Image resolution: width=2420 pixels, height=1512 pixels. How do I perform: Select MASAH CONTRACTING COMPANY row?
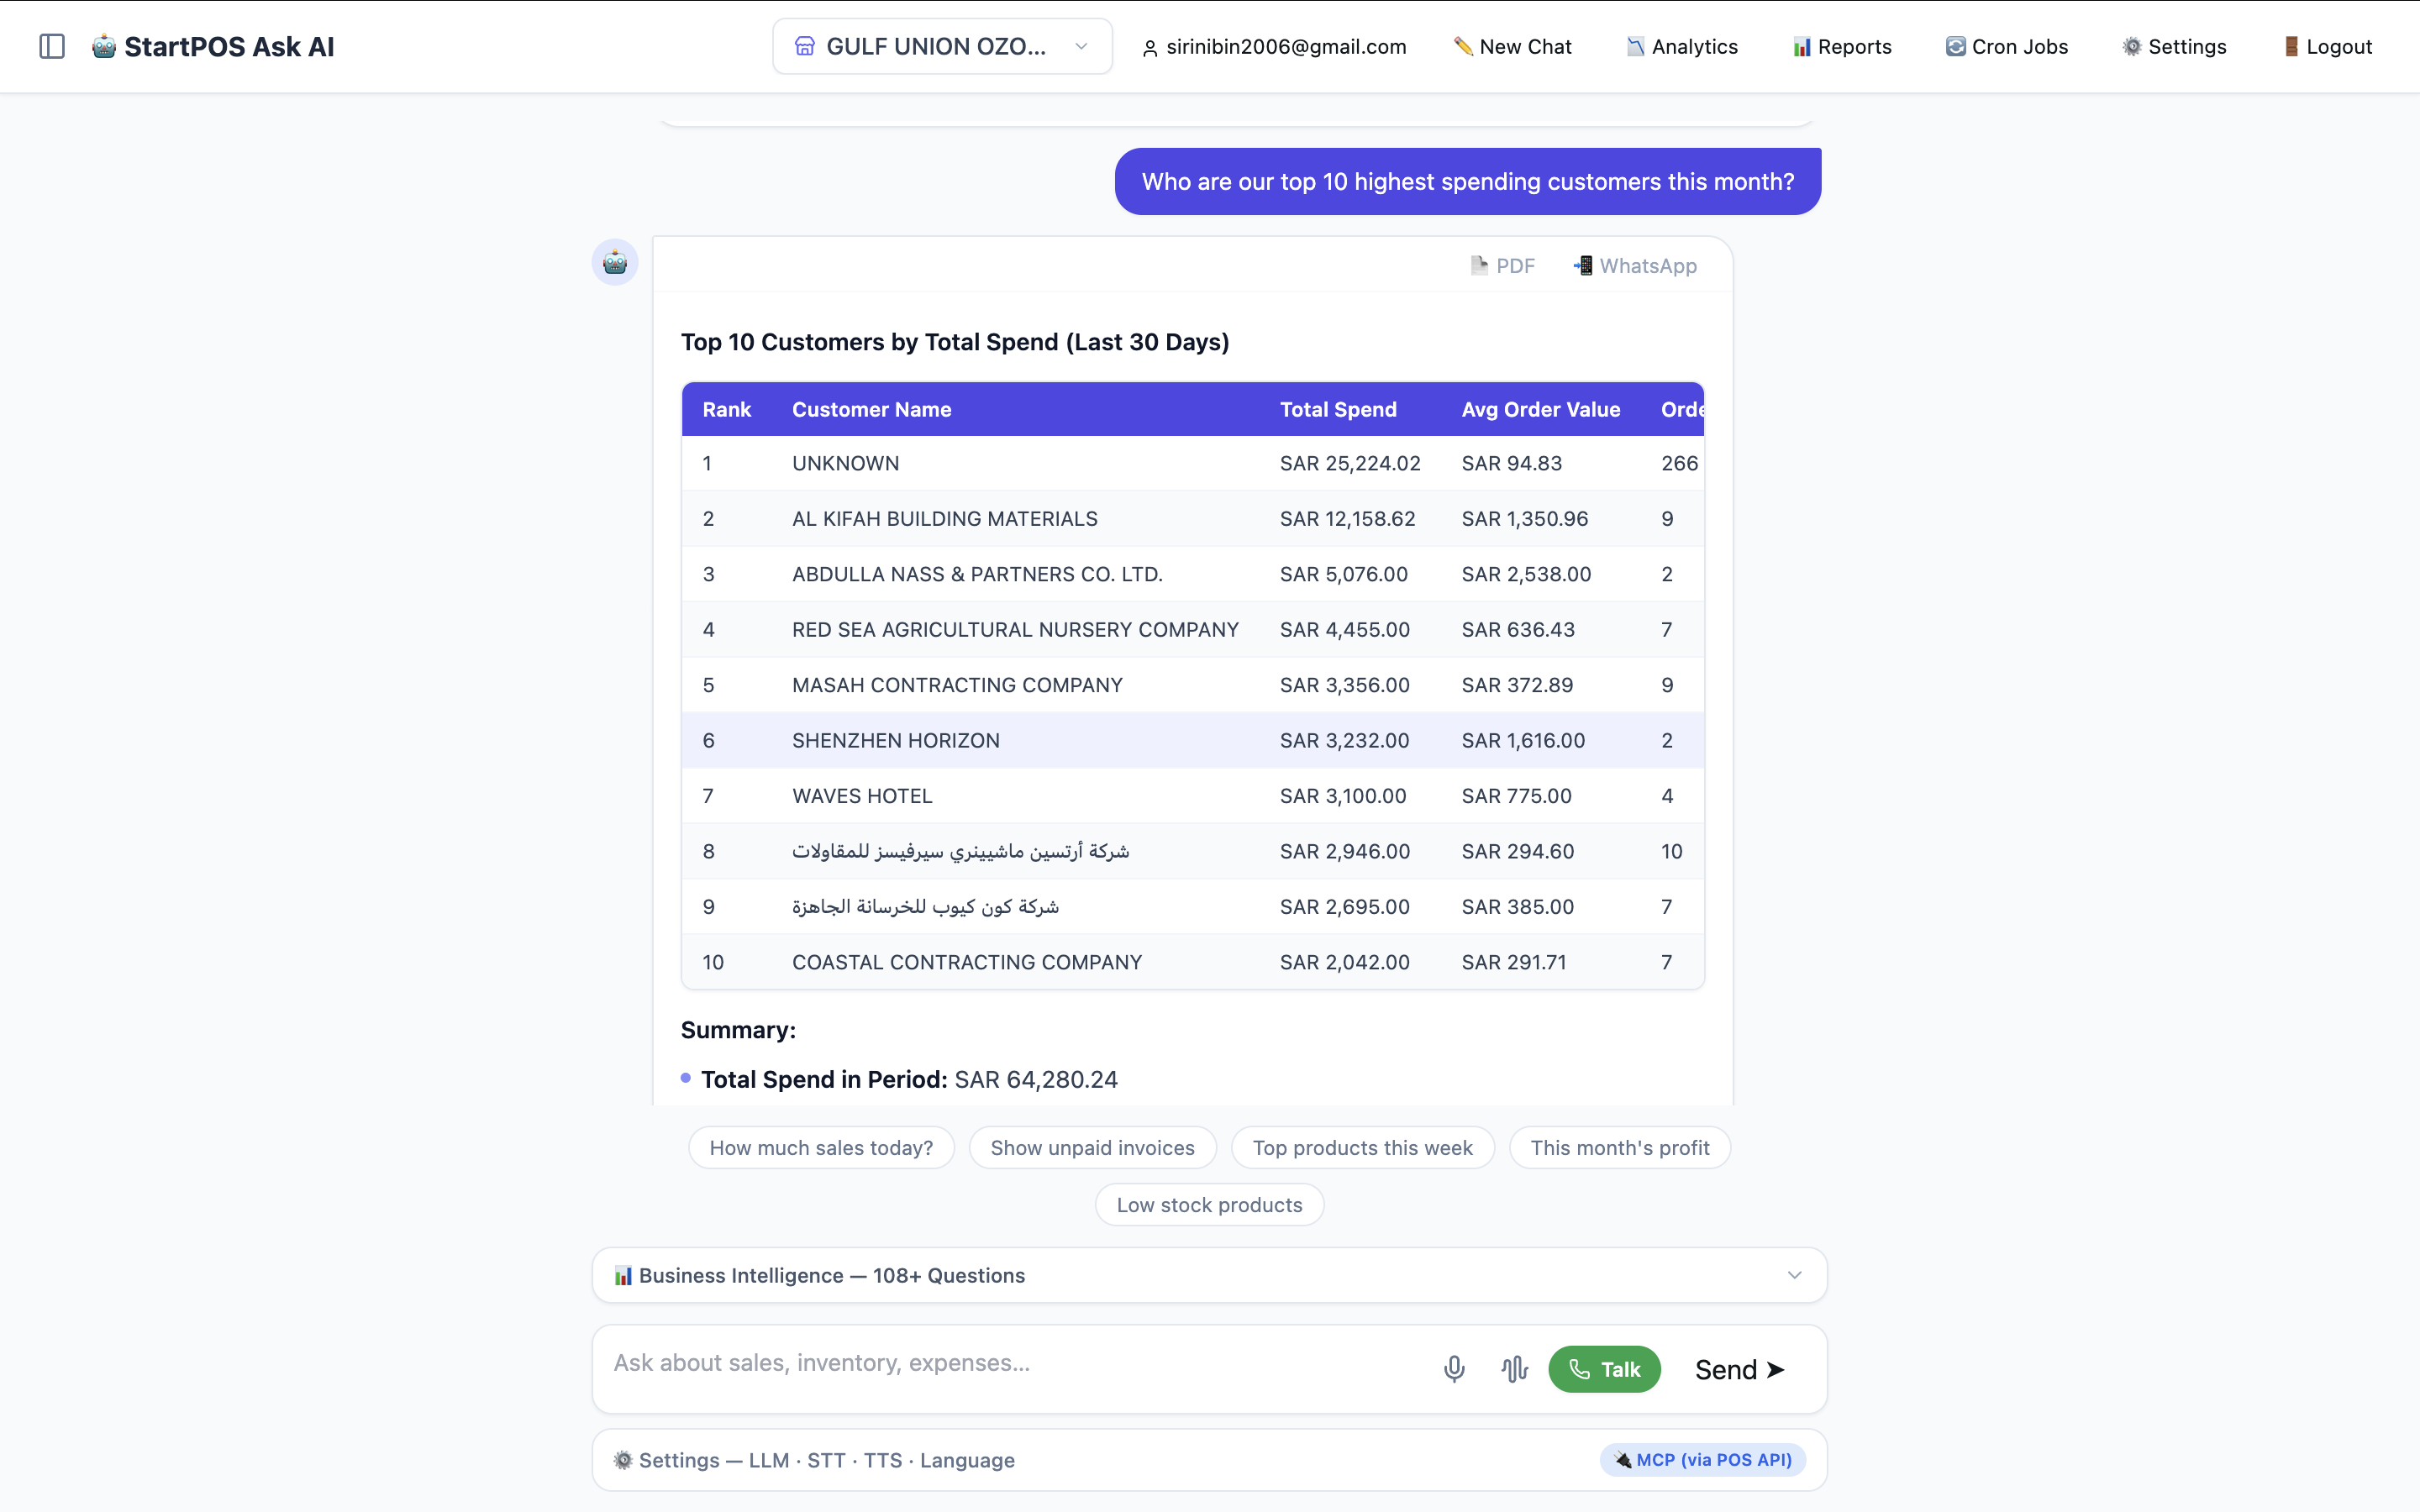(1192, 685)
